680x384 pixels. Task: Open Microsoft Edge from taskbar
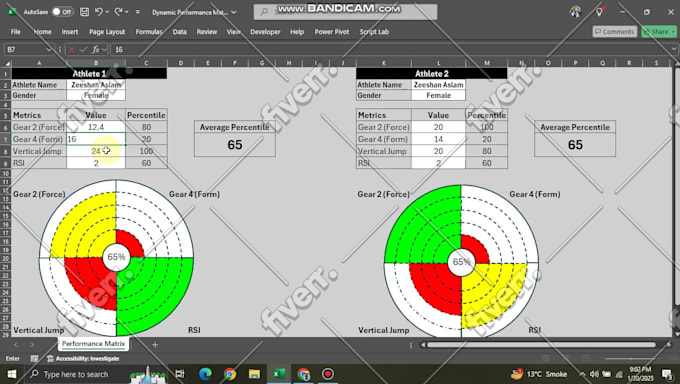click(x=205, y=374)
